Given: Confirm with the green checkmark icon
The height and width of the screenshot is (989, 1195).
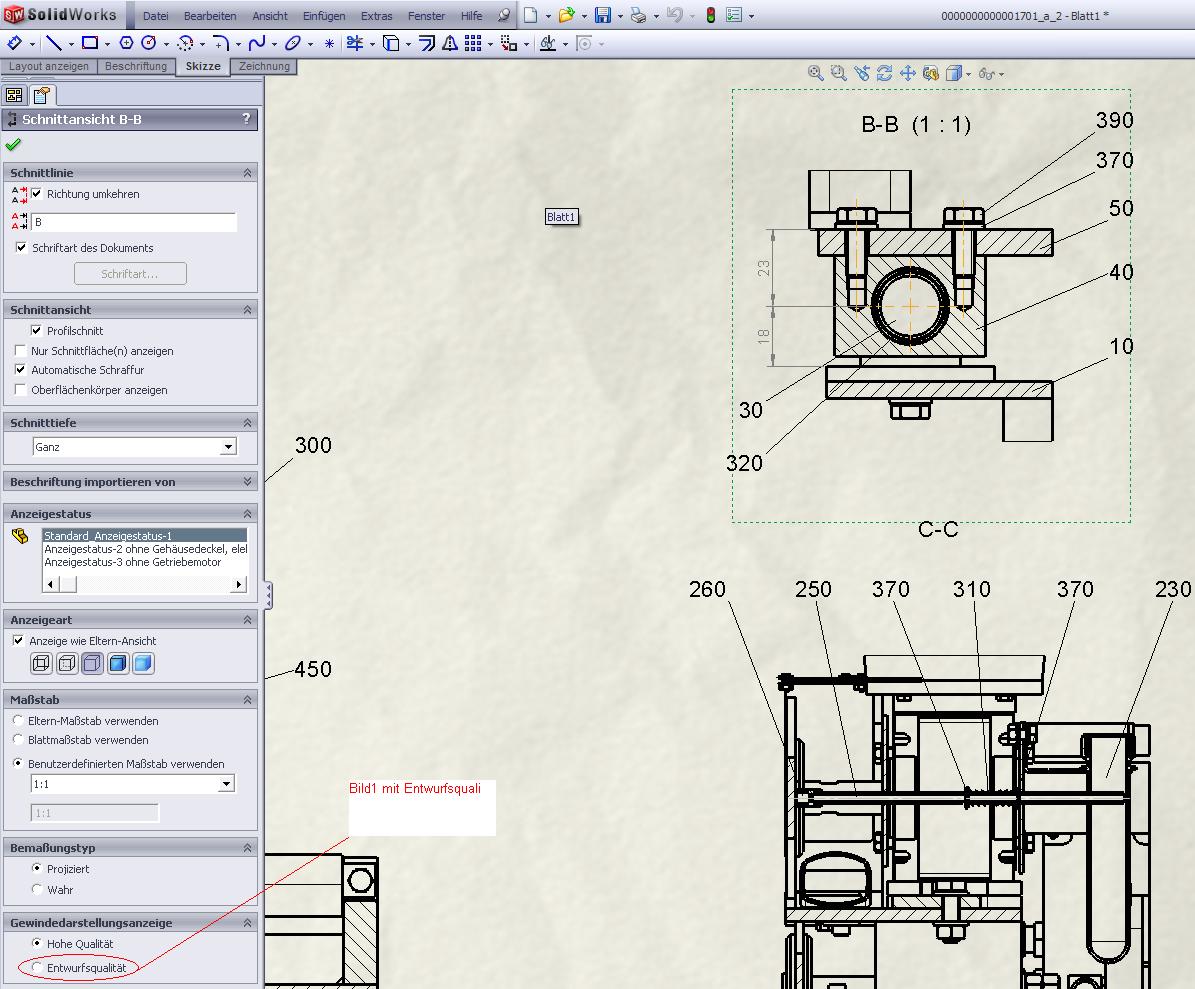Looking at the screenshot, I should (13, 145).
